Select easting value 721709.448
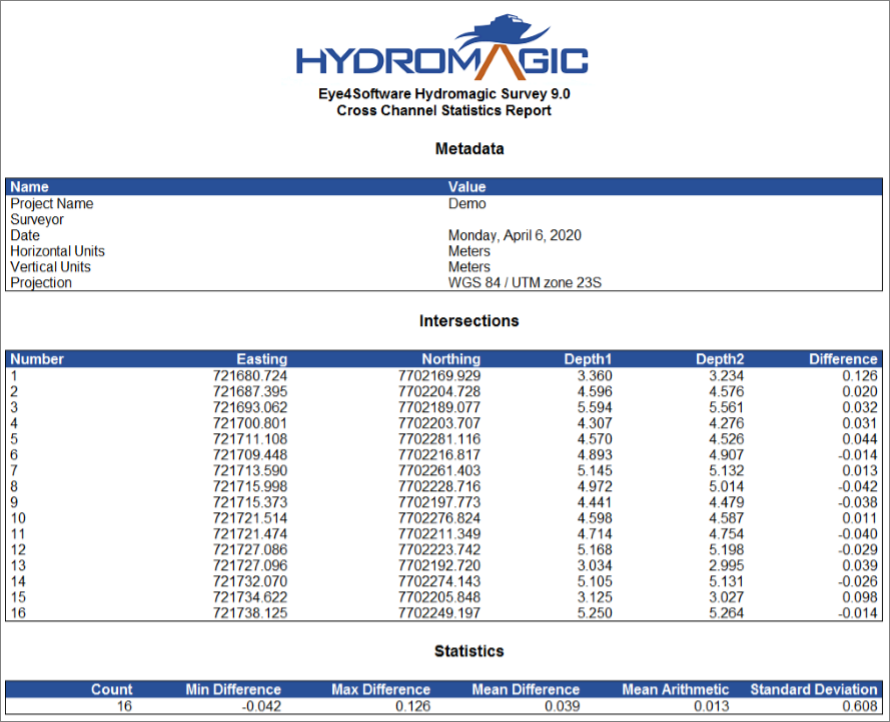Viewport: 890px width, 722px height. [x=250, y=455]
